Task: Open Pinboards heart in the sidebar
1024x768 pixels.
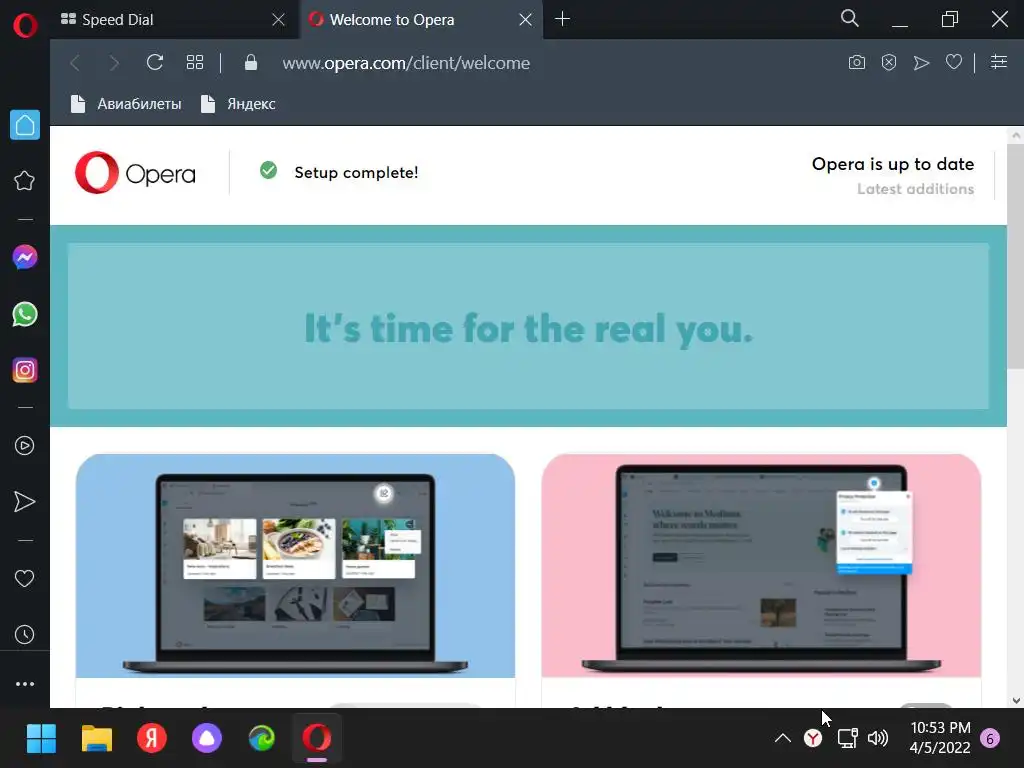Action: pyautogui.click(x=25, y=578)
